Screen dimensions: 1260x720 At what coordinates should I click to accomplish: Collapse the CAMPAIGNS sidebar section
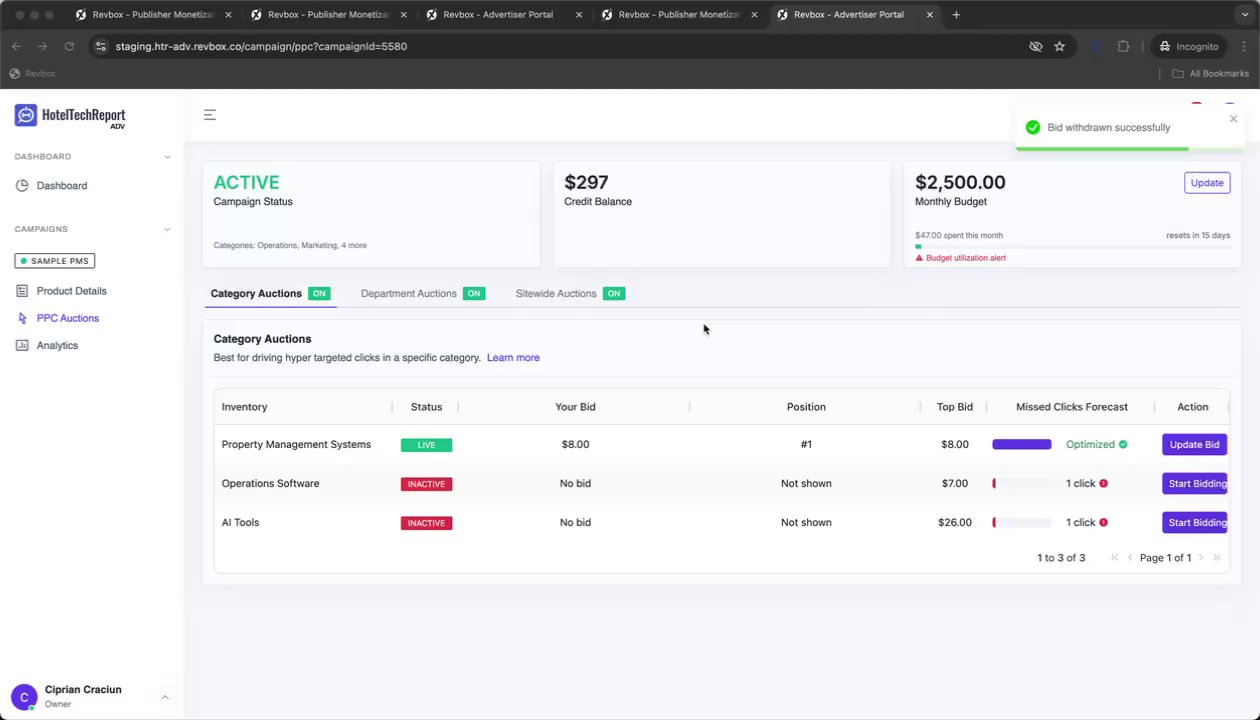click(167, 229)
